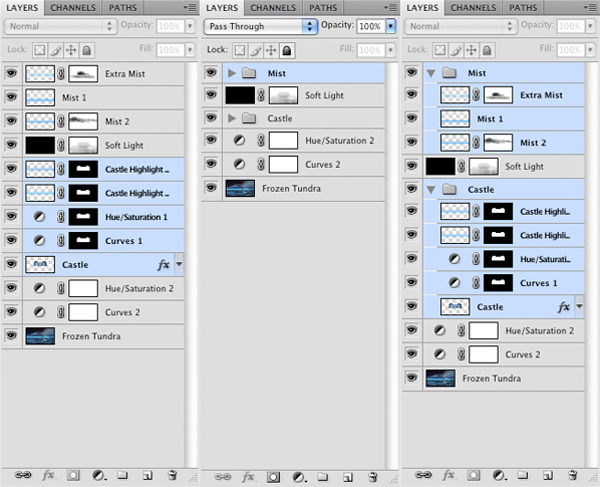Image resolution: width=600 pixels, height=487 pixels.
Task: Create new adjustment layer in the middle panel
Action: 299,477
